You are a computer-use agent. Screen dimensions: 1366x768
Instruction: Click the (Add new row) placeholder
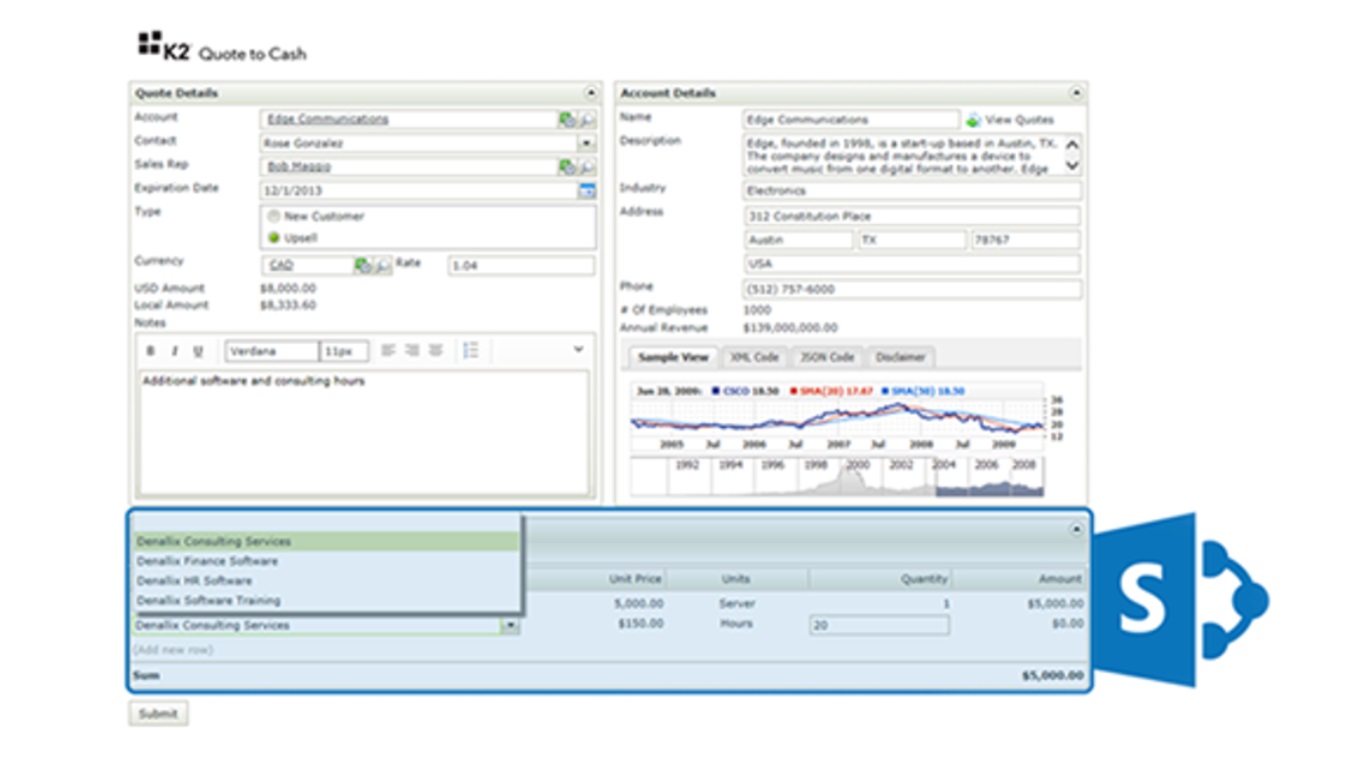pyautogui.click(x=173, y=650)
